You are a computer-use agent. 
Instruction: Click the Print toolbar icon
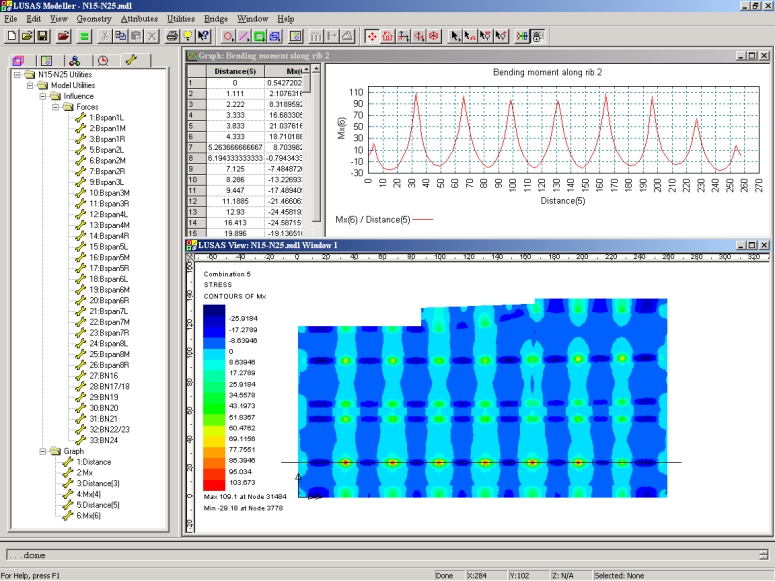pyautogui.click(x=172, y=36)
